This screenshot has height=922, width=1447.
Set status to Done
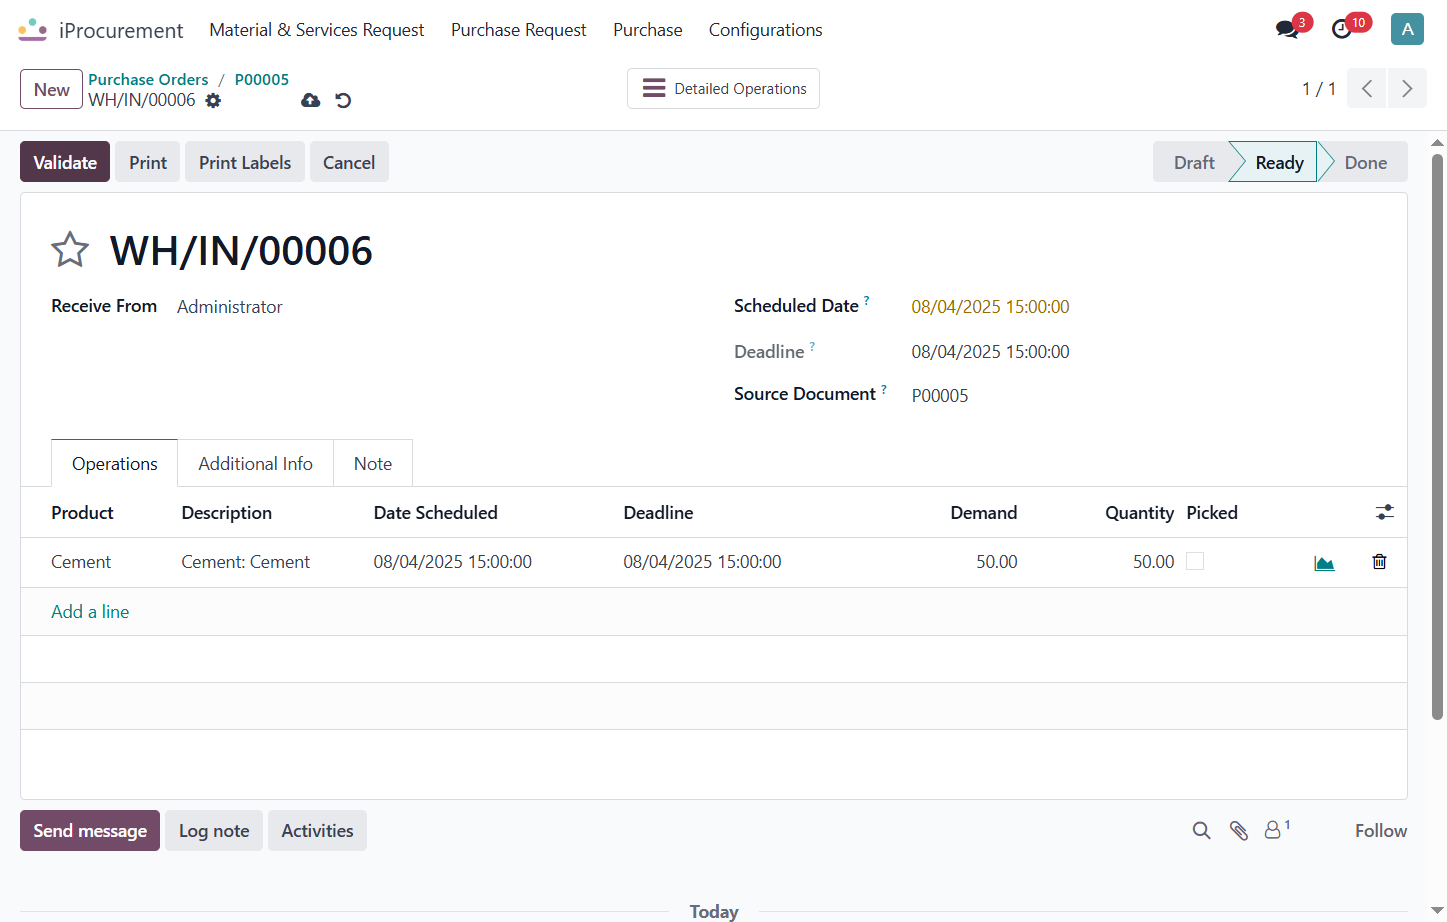coord(1365,162)
